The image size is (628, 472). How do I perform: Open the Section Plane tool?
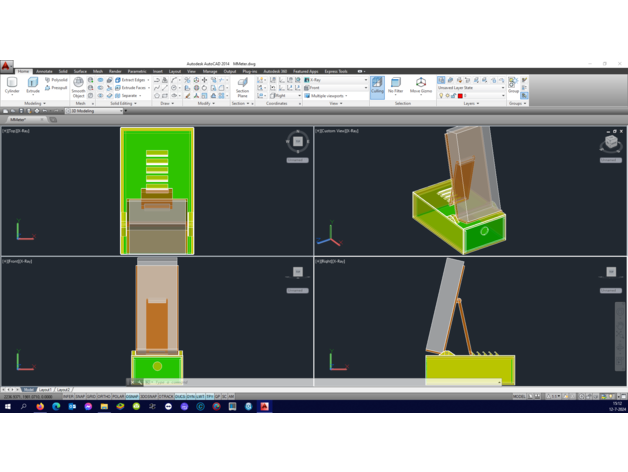pyautogui.click(x=242, y=87)
